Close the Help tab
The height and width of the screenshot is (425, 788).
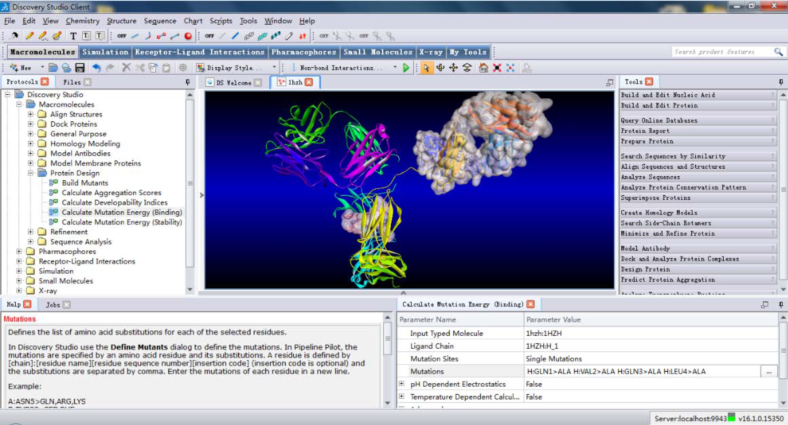click(27, 304)
